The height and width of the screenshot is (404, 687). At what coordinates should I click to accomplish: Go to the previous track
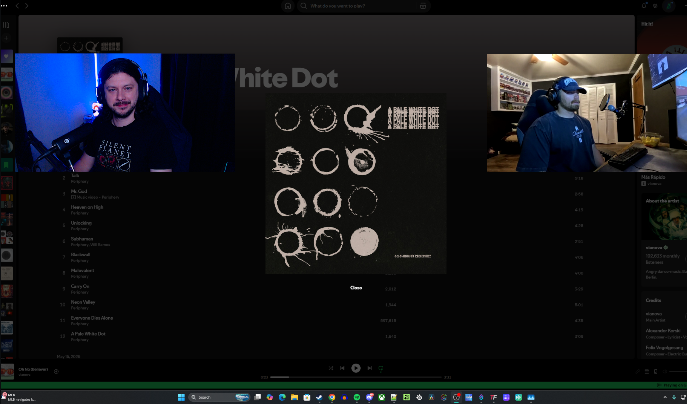(342, 368)
